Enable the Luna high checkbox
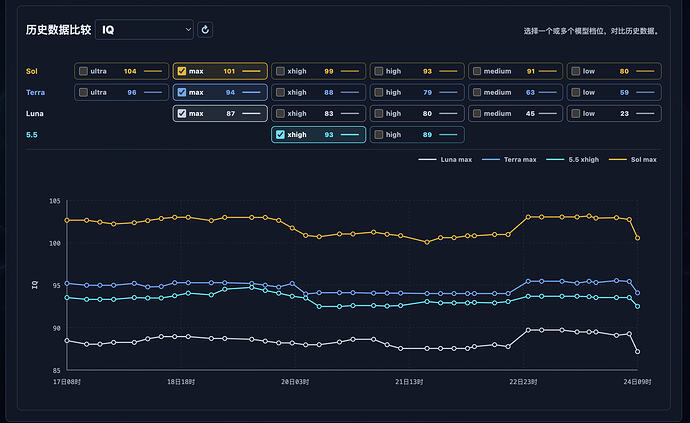Image resolution: width=690 pixels, height=423 pixels. [379, 114]
